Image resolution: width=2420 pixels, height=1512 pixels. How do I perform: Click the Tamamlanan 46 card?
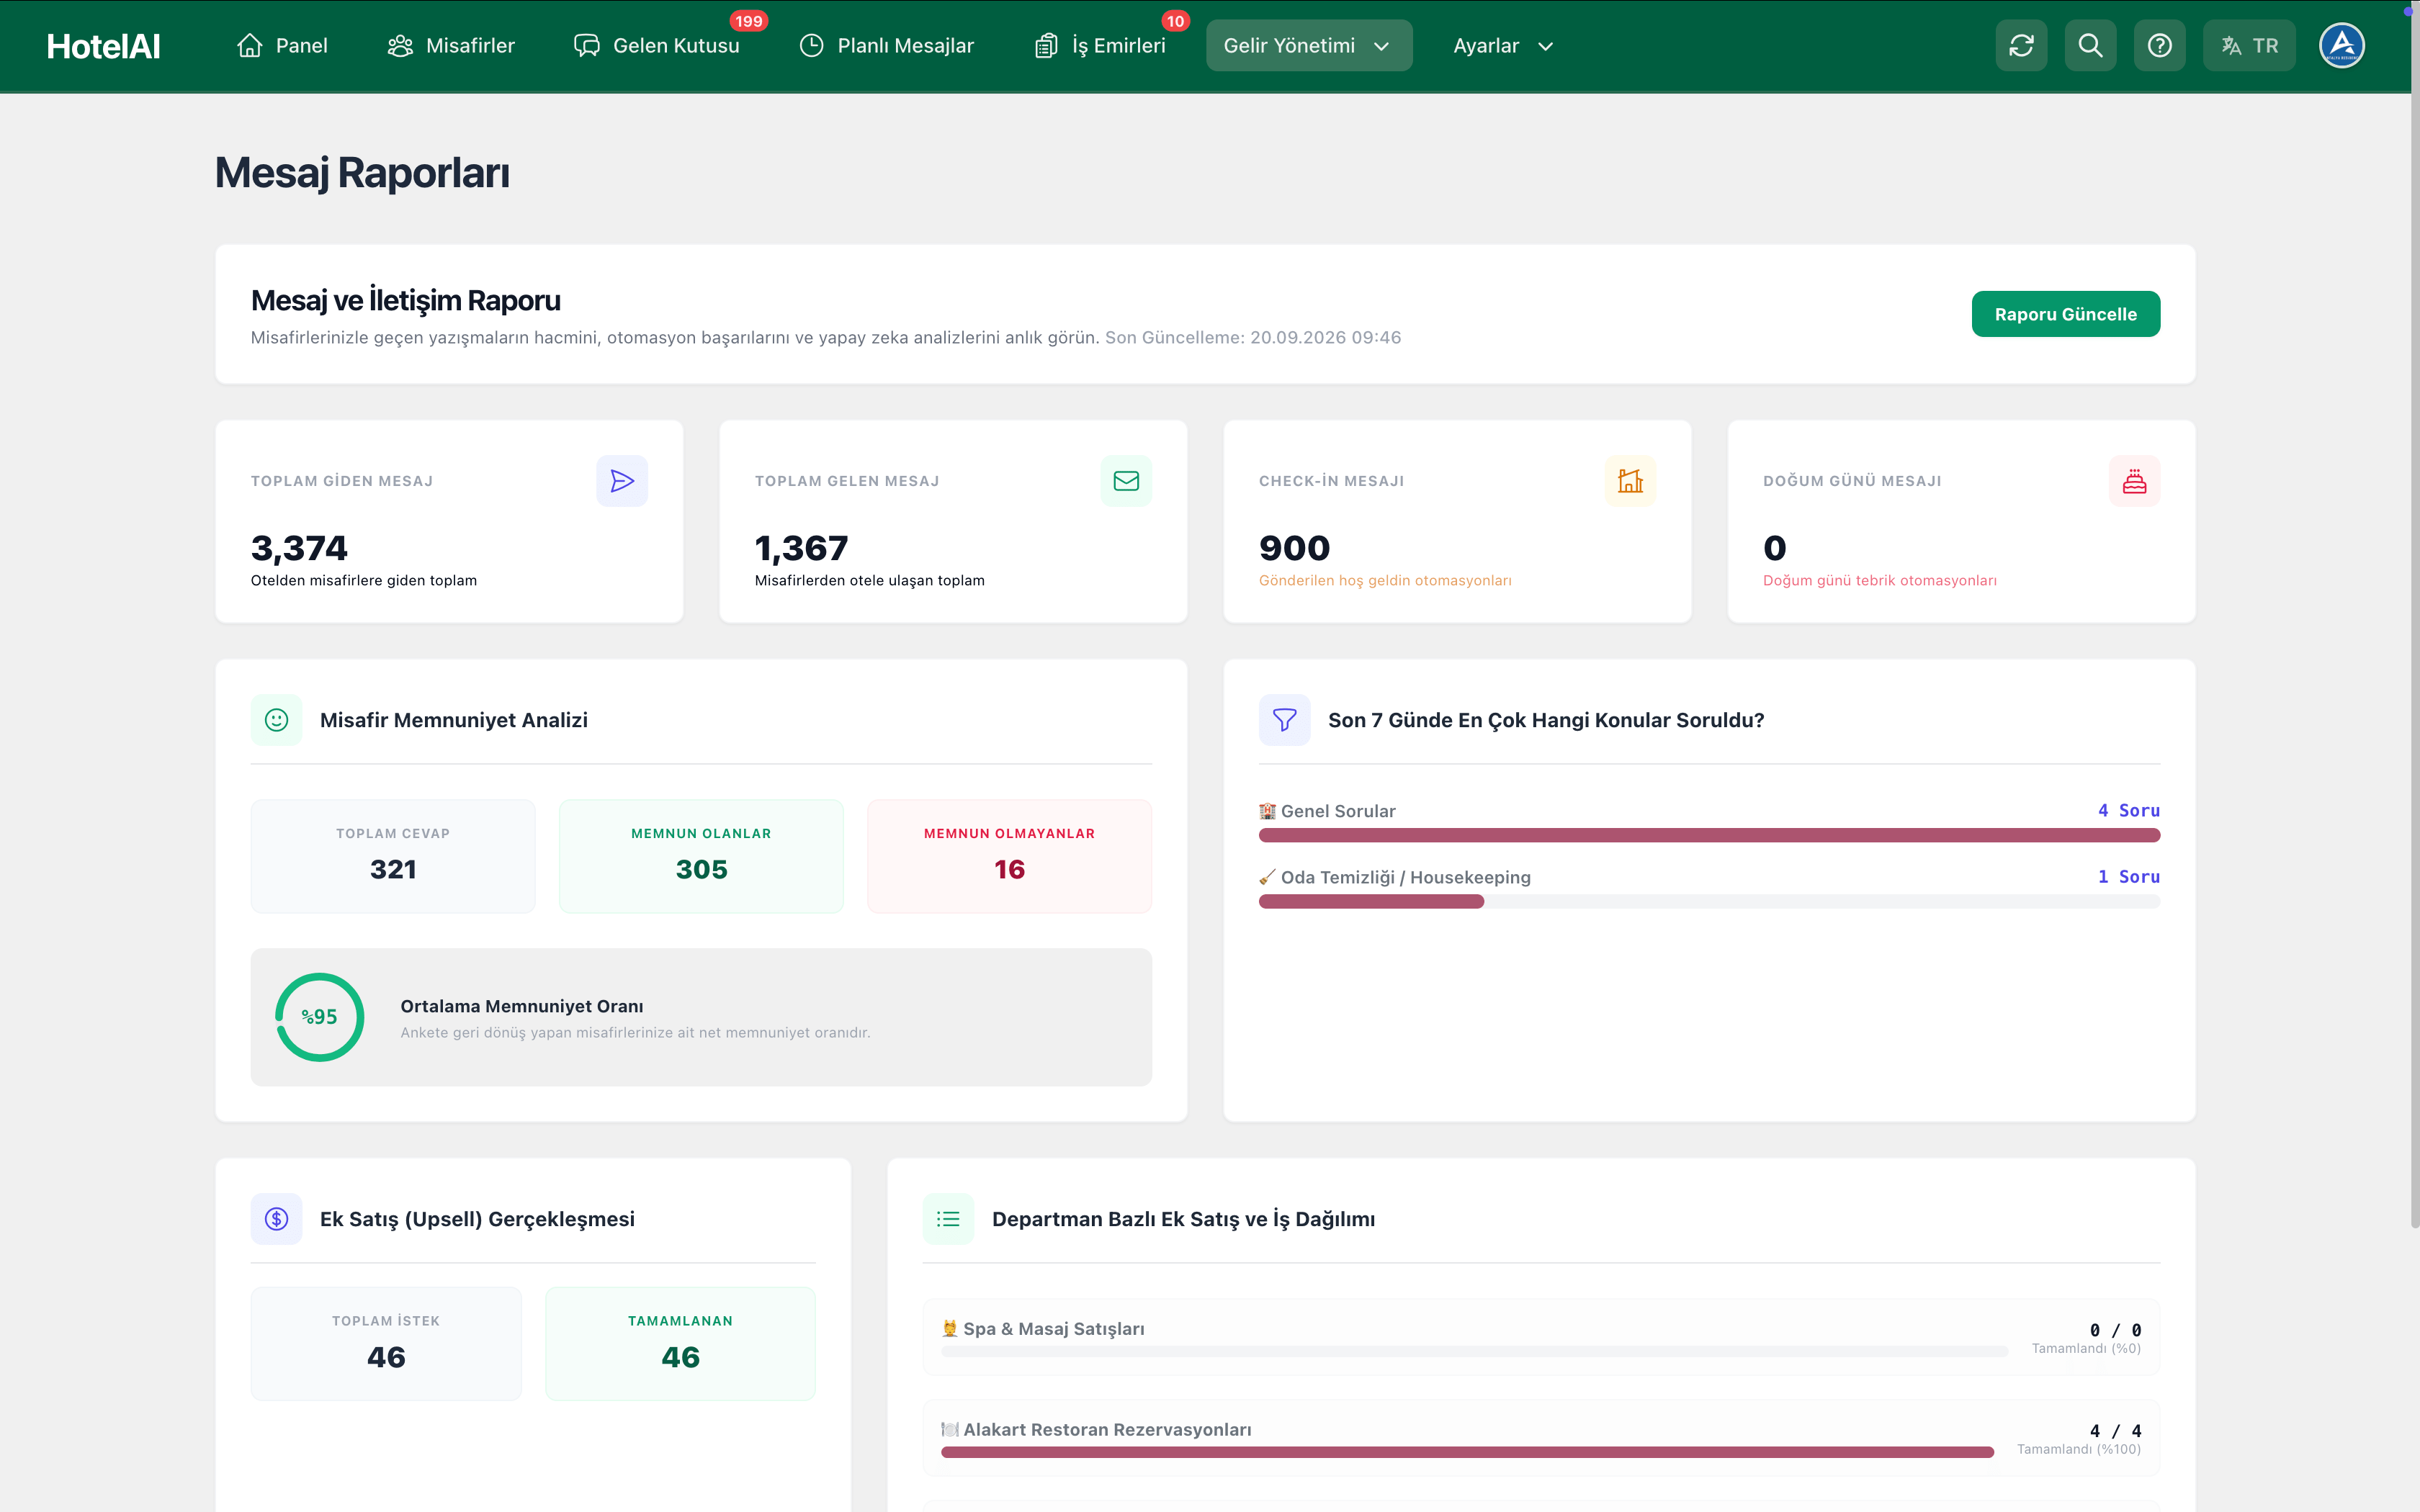point(680,1343)
